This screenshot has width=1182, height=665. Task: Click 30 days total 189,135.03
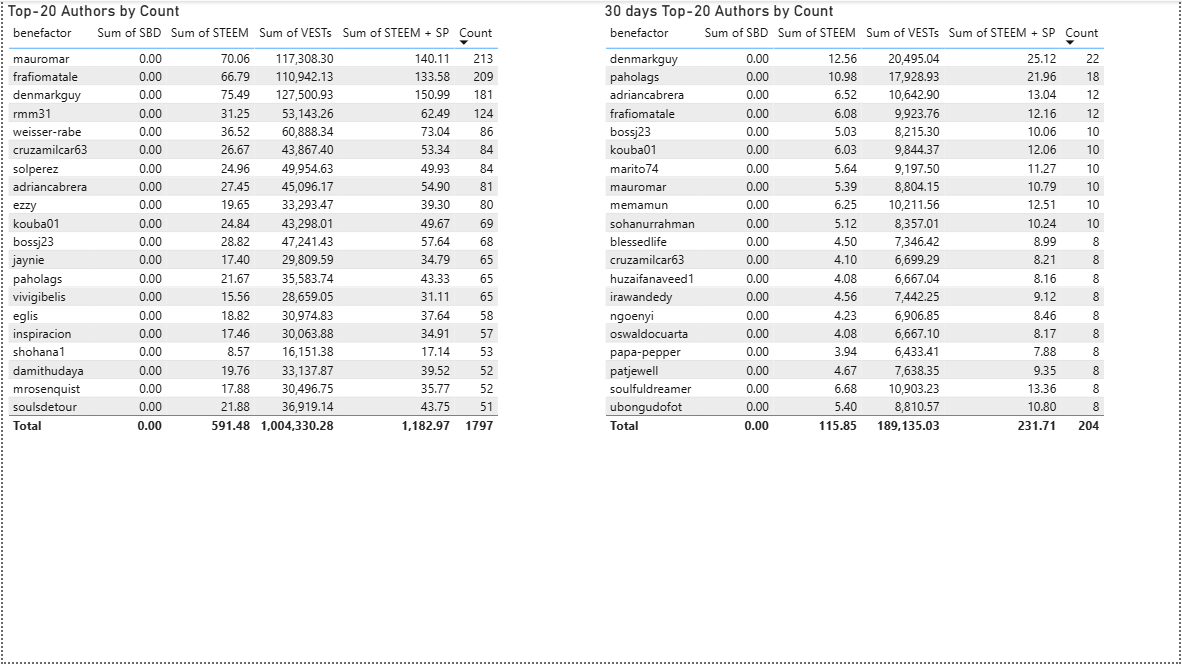click(x=908, y=426)
